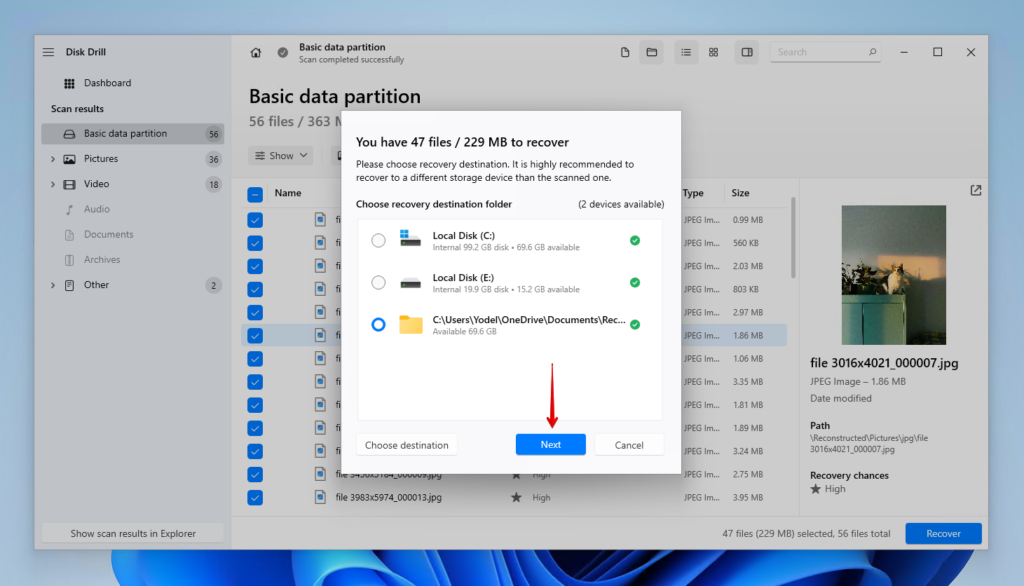The width and height of the screenshot is (1024, 586).
Task: Select the list view icon
Action: (x=686, y=51)
